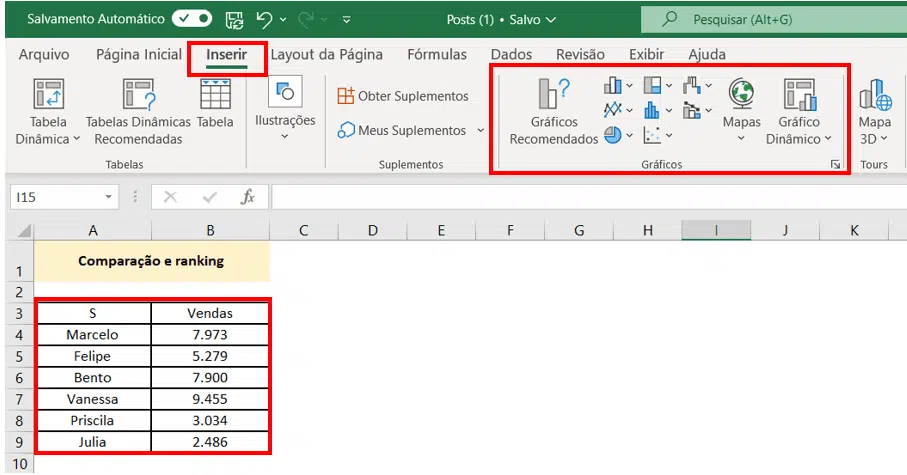Select column B header
Screen dimensions: 907x475
(x=211, y=231)
